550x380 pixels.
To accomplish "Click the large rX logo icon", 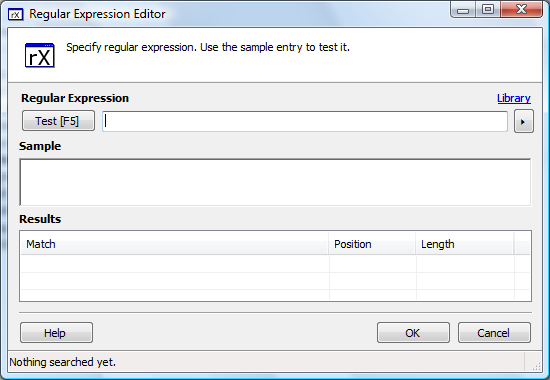I will [40, 55].
